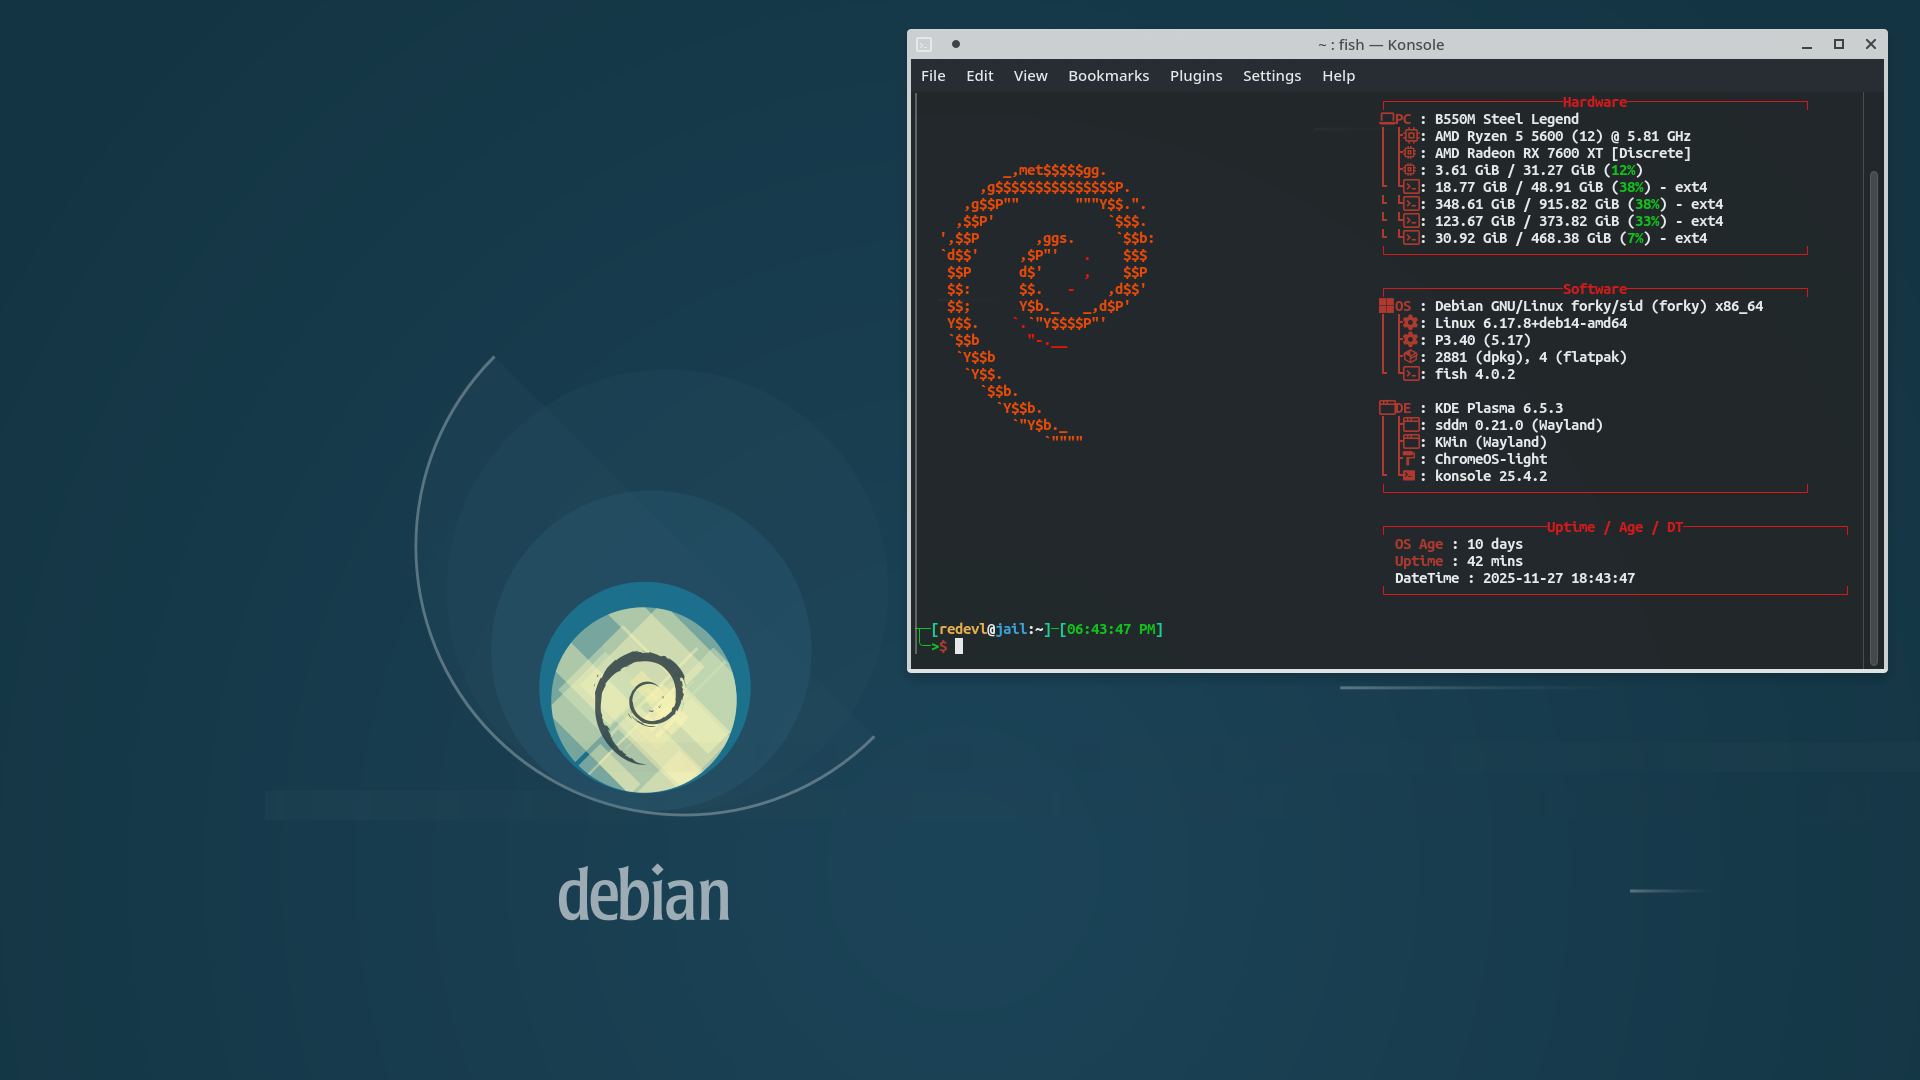The image size is (1920, 1080).
Task: Open the View menu
Action: [1030, 76]
